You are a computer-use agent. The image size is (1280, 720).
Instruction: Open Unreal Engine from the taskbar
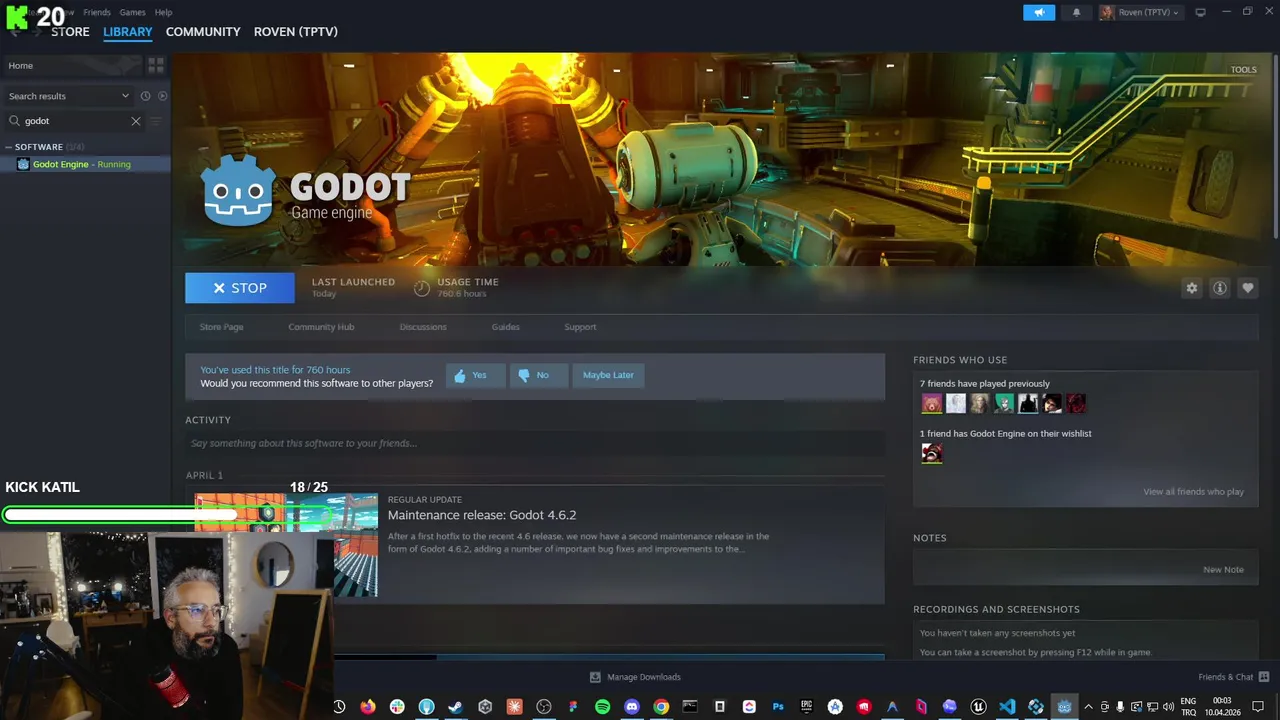coord(979,706)
